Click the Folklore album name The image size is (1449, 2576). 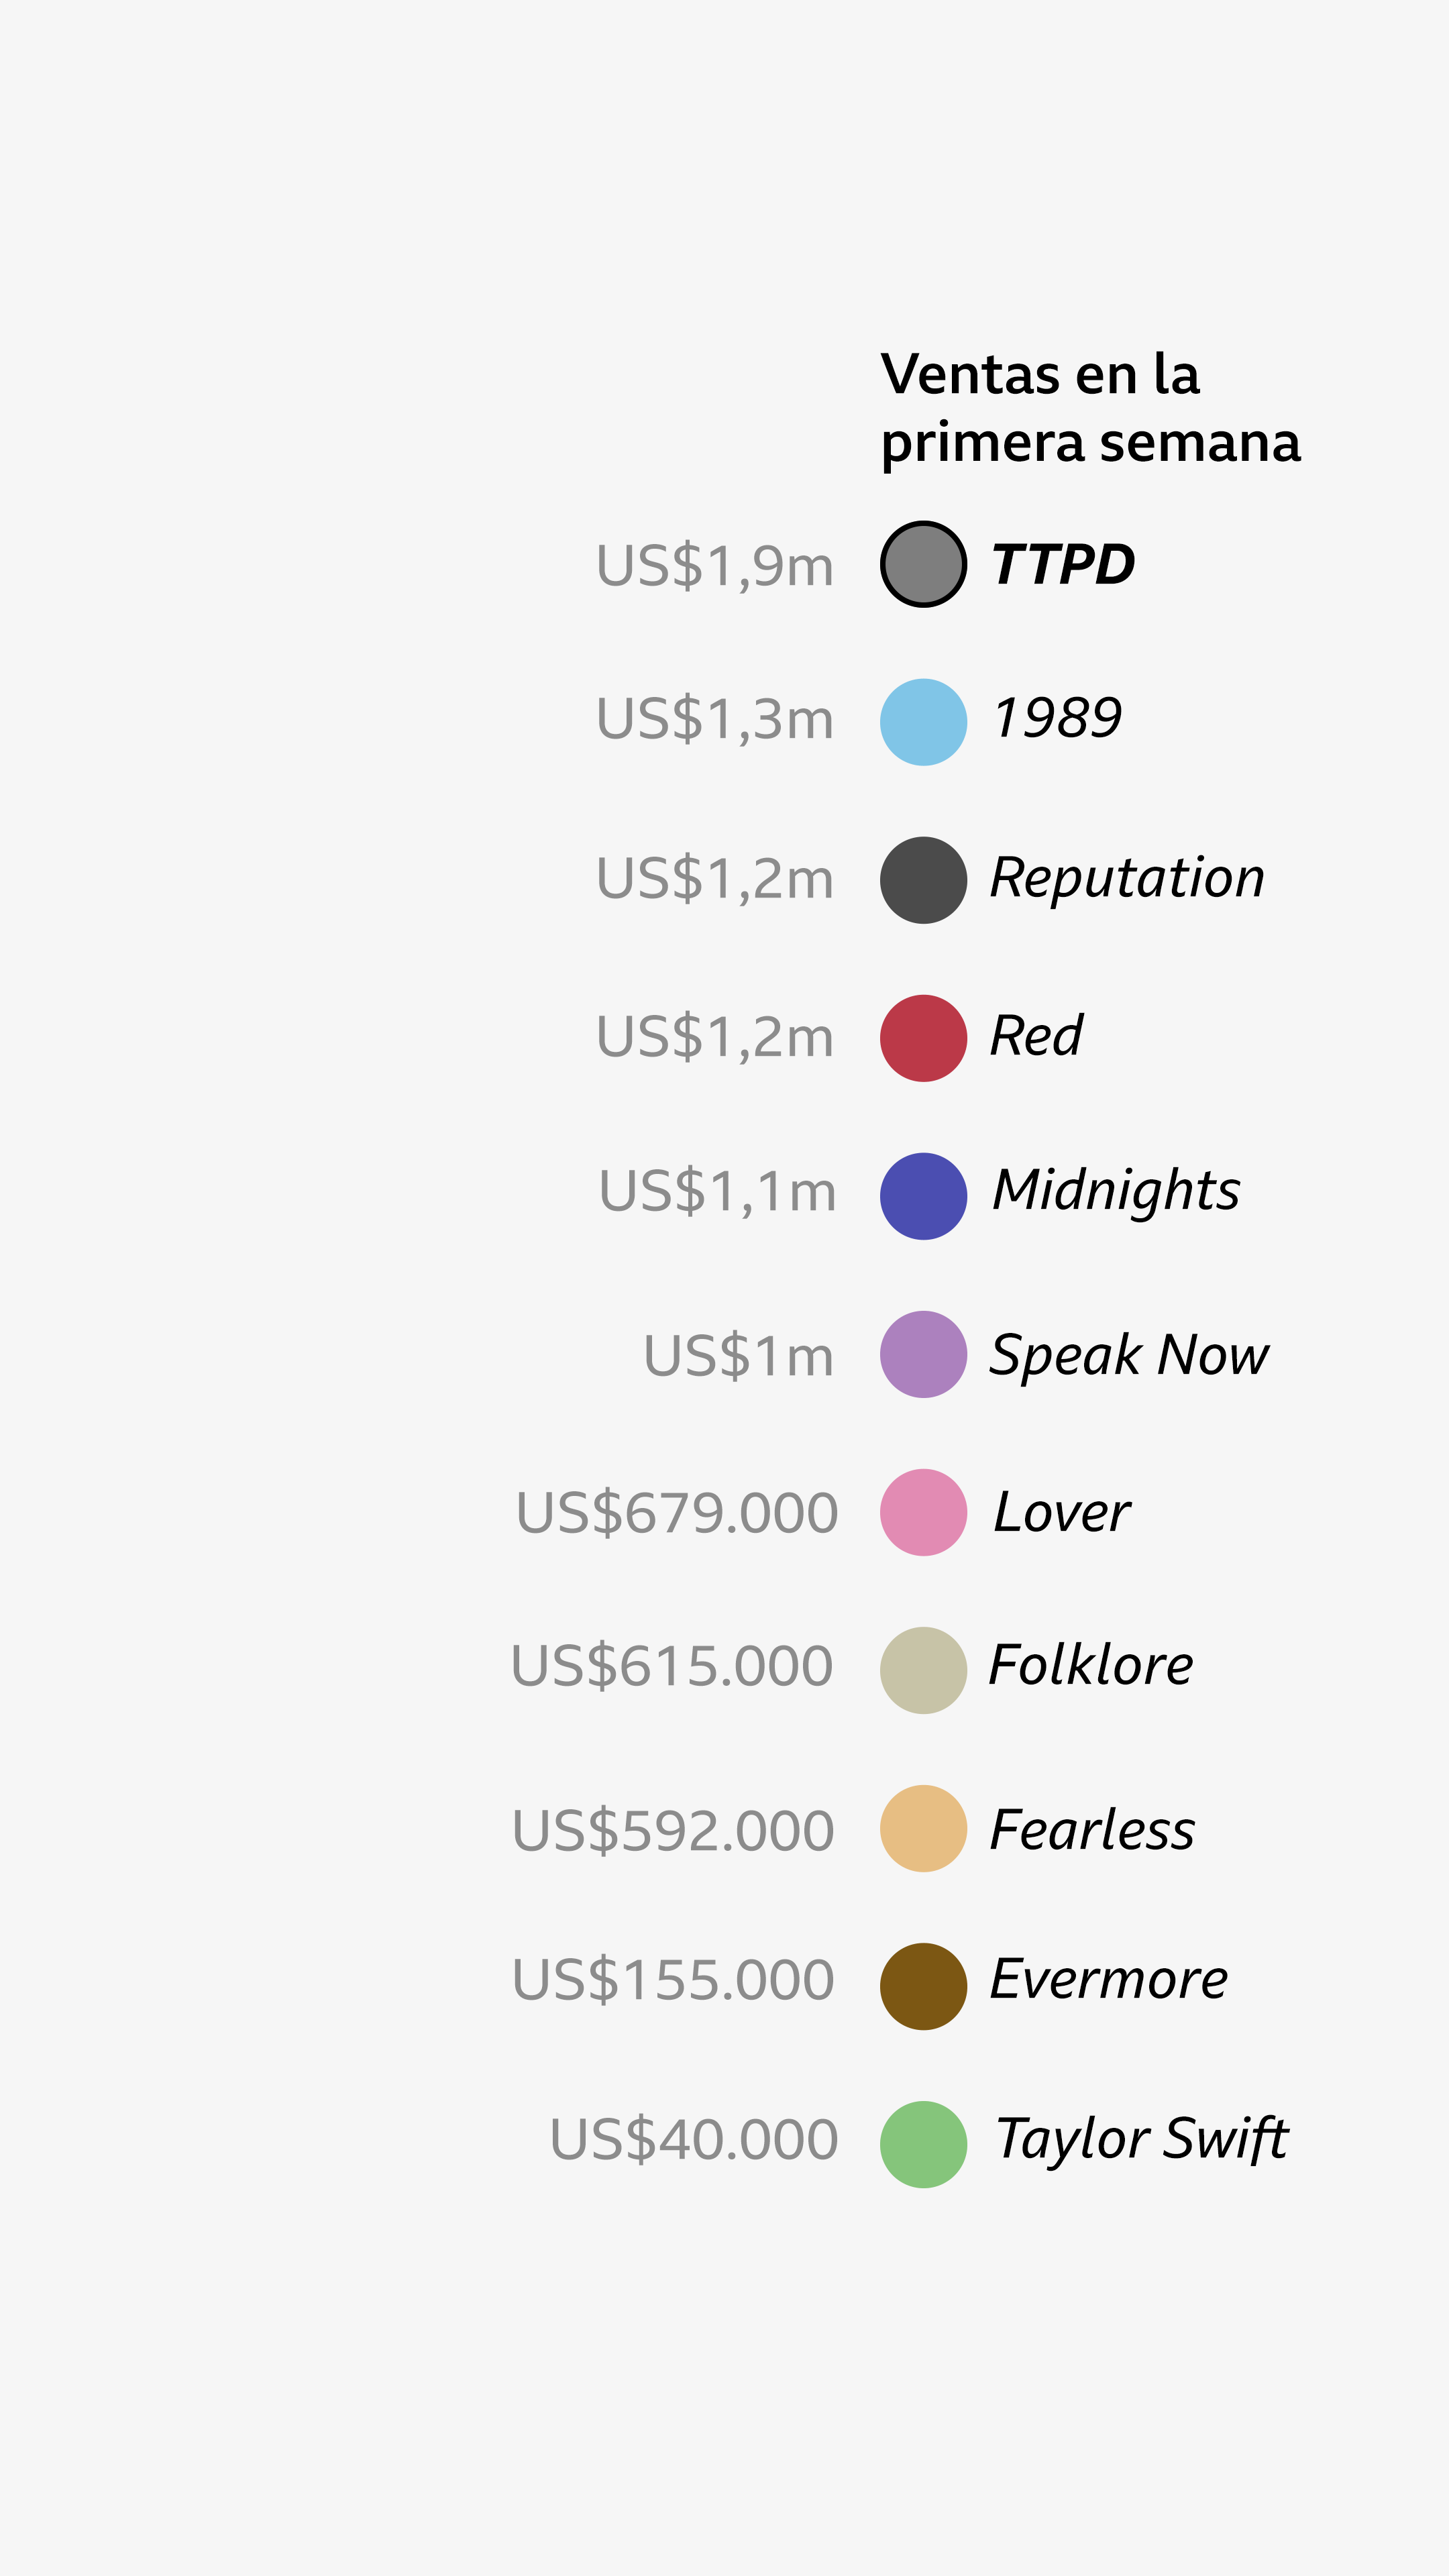tap(1090, 1666)
